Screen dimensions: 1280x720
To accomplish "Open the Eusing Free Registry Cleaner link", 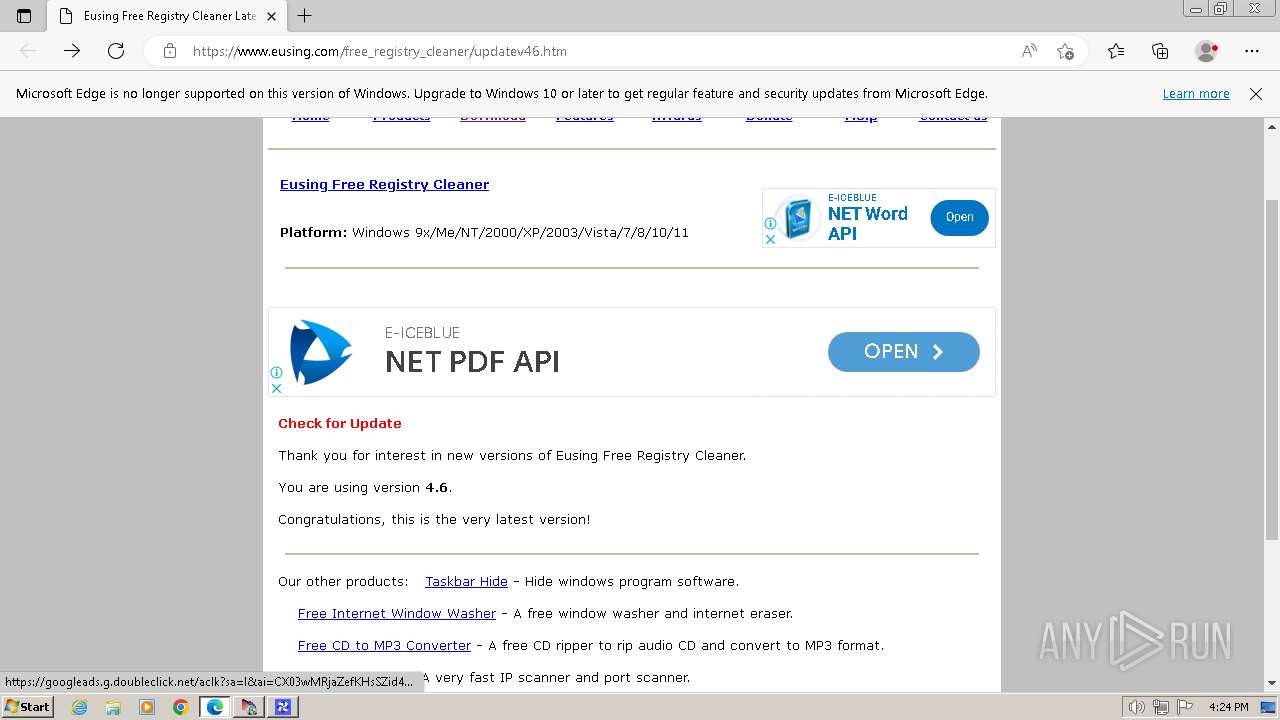I will (x=384, y=184).
